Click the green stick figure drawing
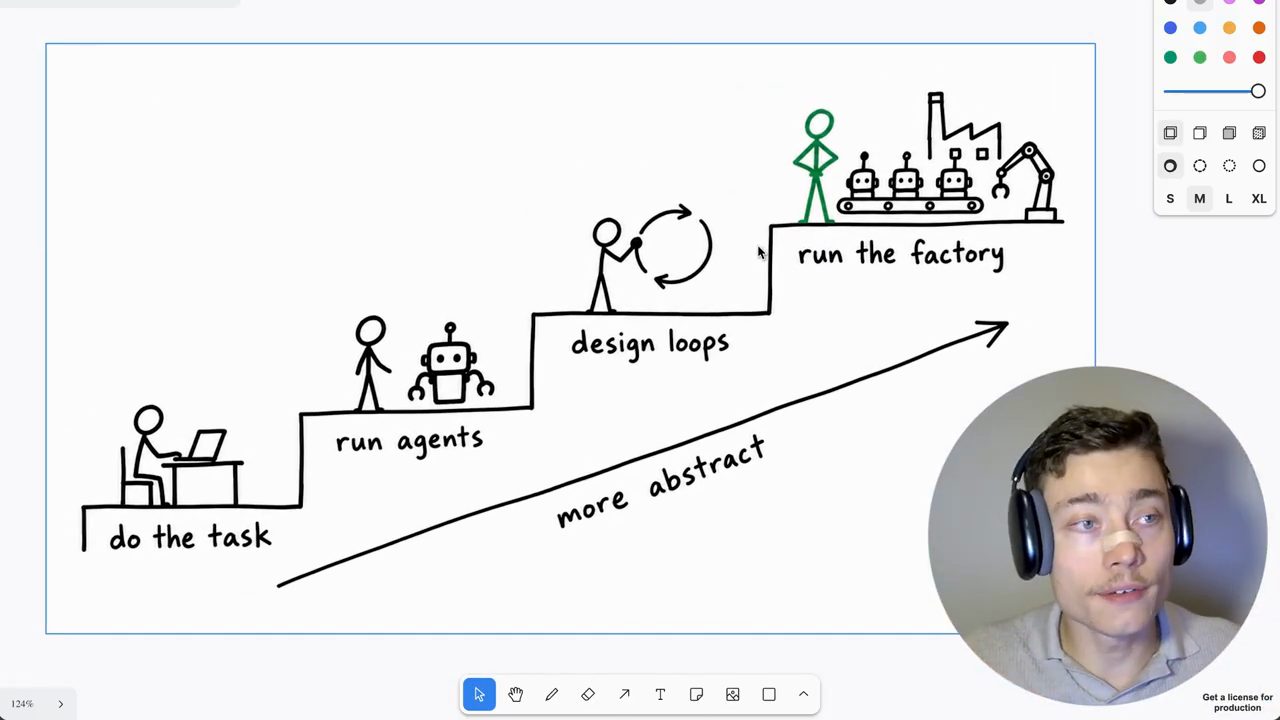Screen dimensions: 1280x720 [817, 167]
